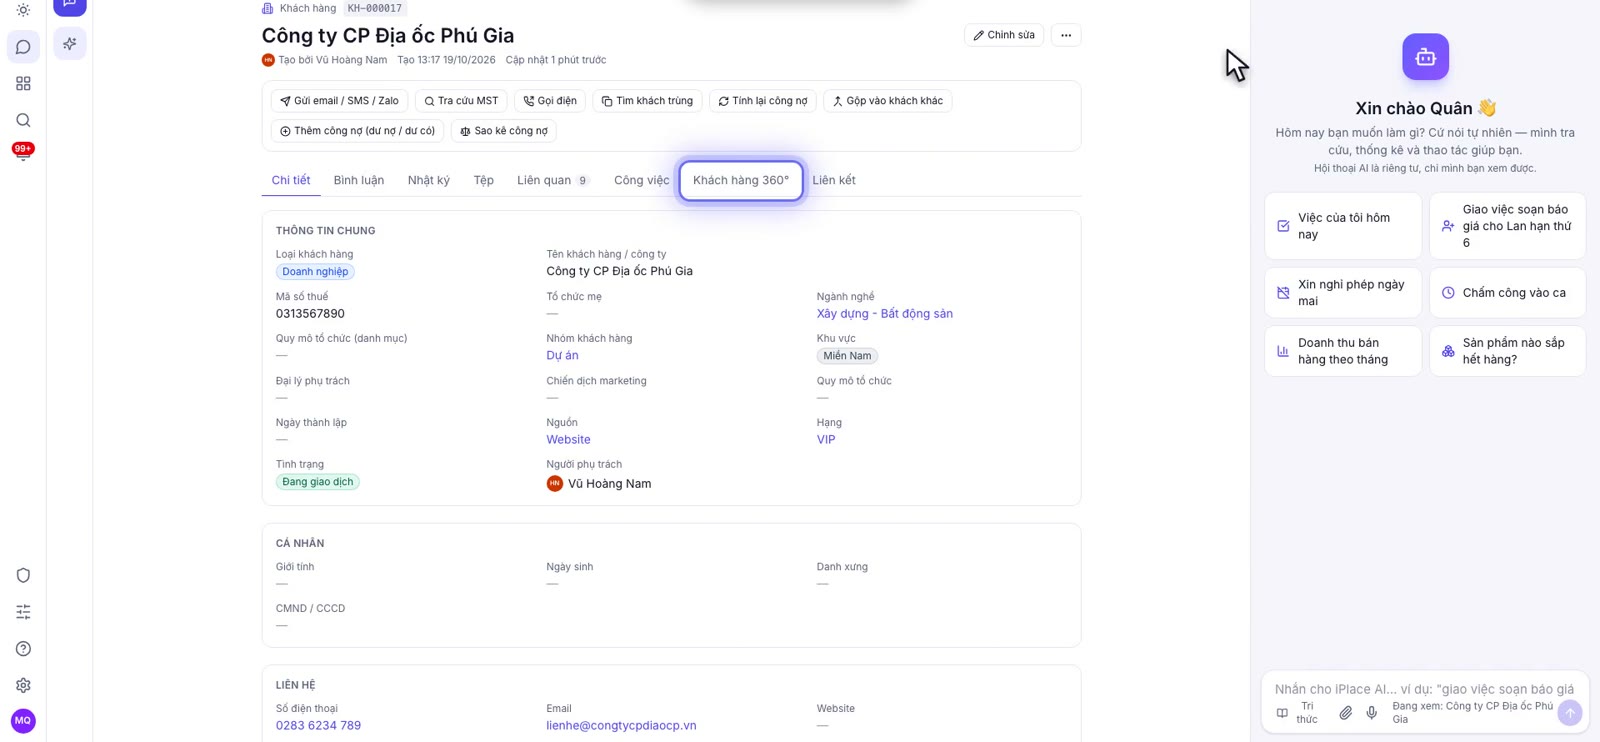Click Gộp vào khách khác button
Screen dimensions: 1600x742
point(888,101)
